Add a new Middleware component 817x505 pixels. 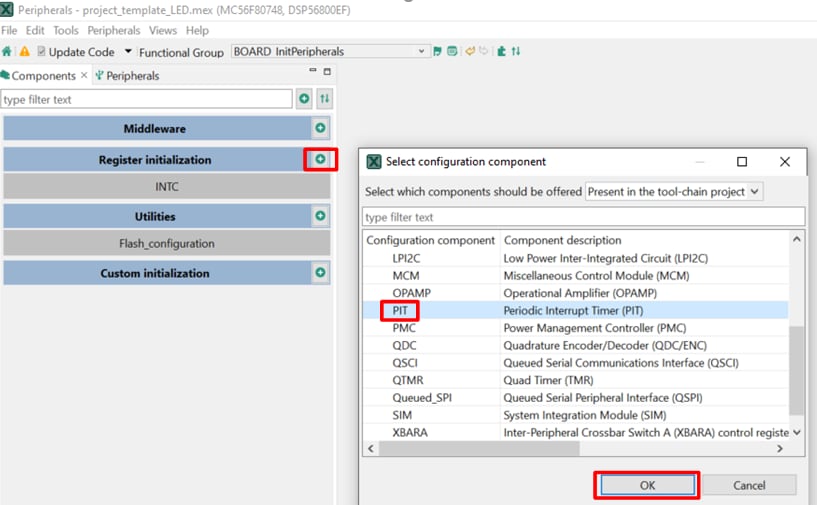coord(320,128)
